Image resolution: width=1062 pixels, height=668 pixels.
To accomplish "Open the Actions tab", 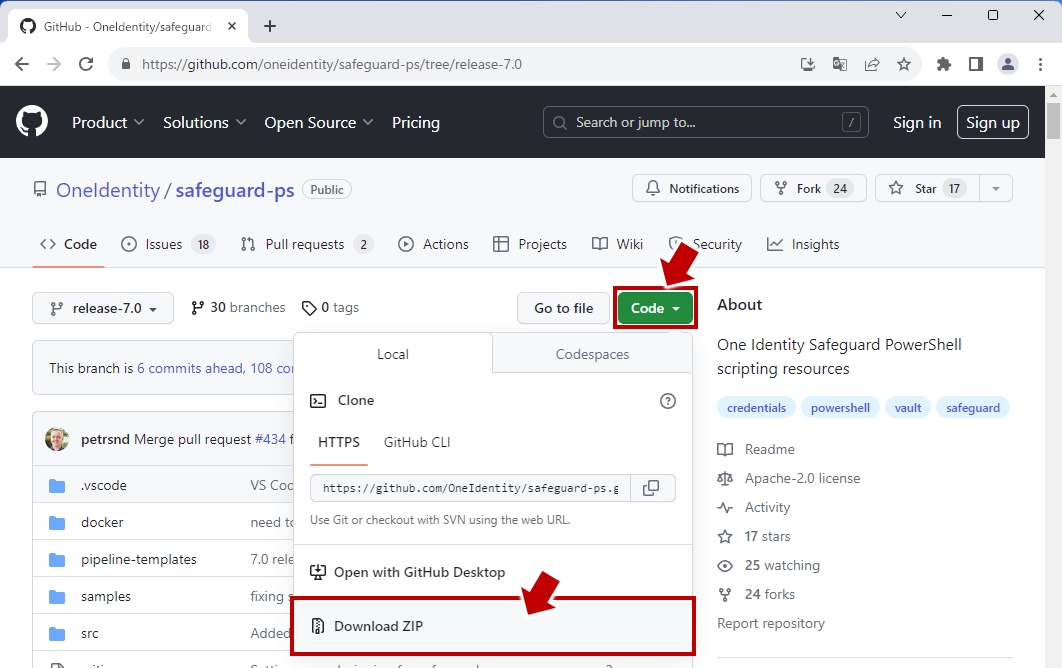I will coord(433,245).
